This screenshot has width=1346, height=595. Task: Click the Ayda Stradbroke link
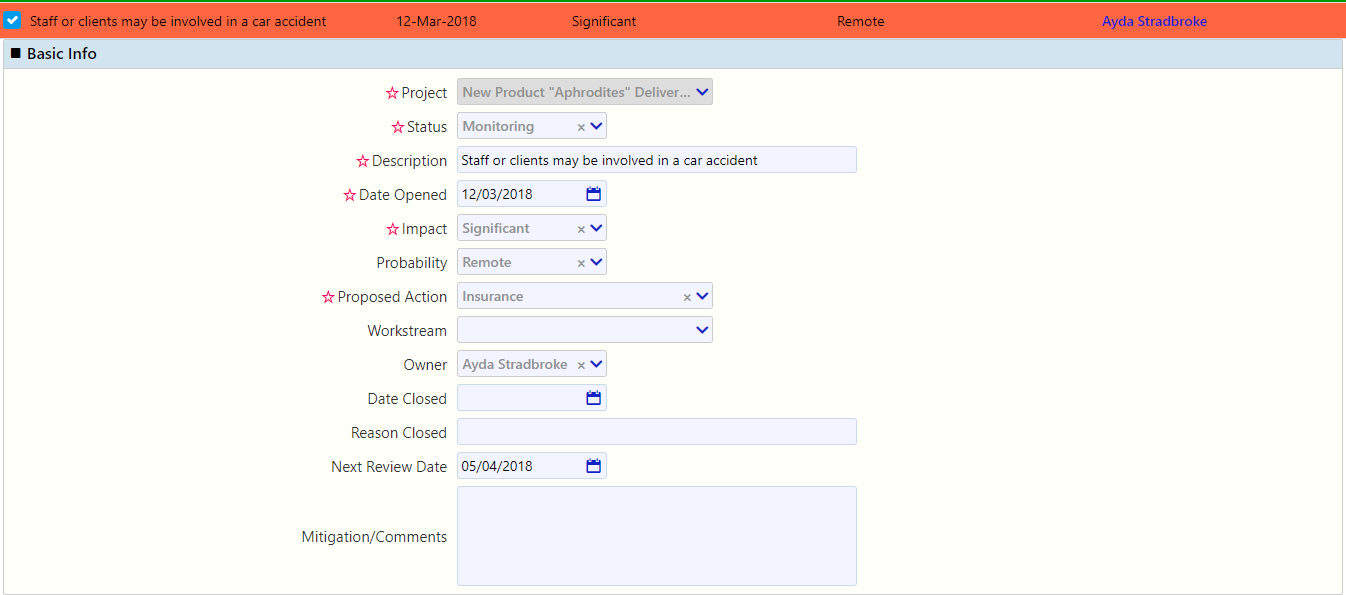click(1154, 20)
